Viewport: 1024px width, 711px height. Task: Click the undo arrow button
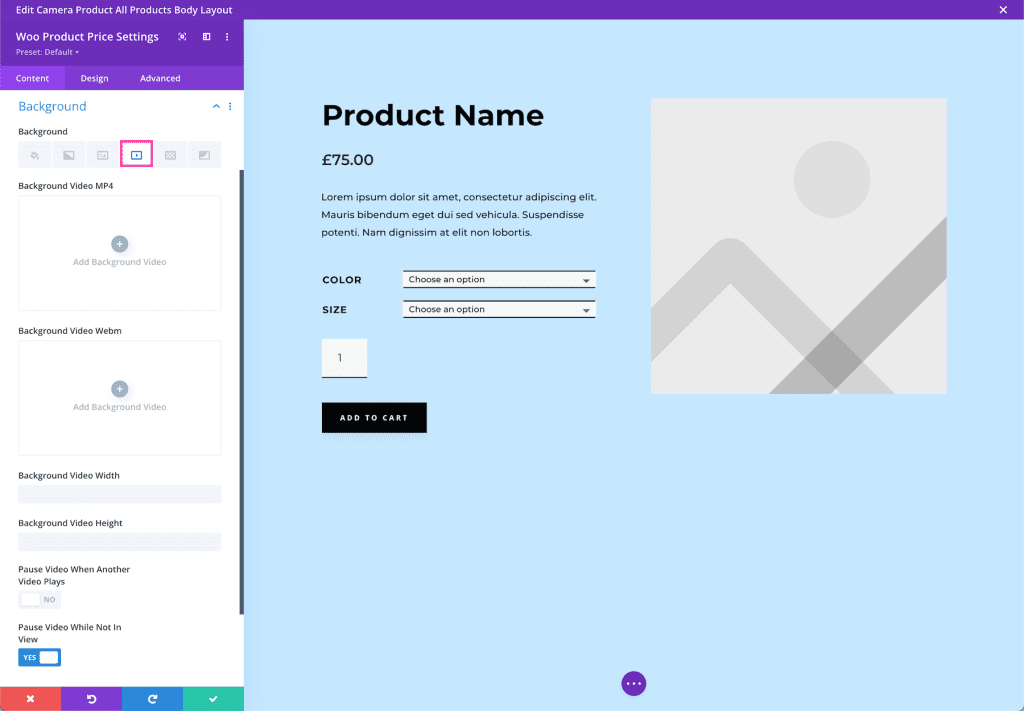click(x=91, y=698)
